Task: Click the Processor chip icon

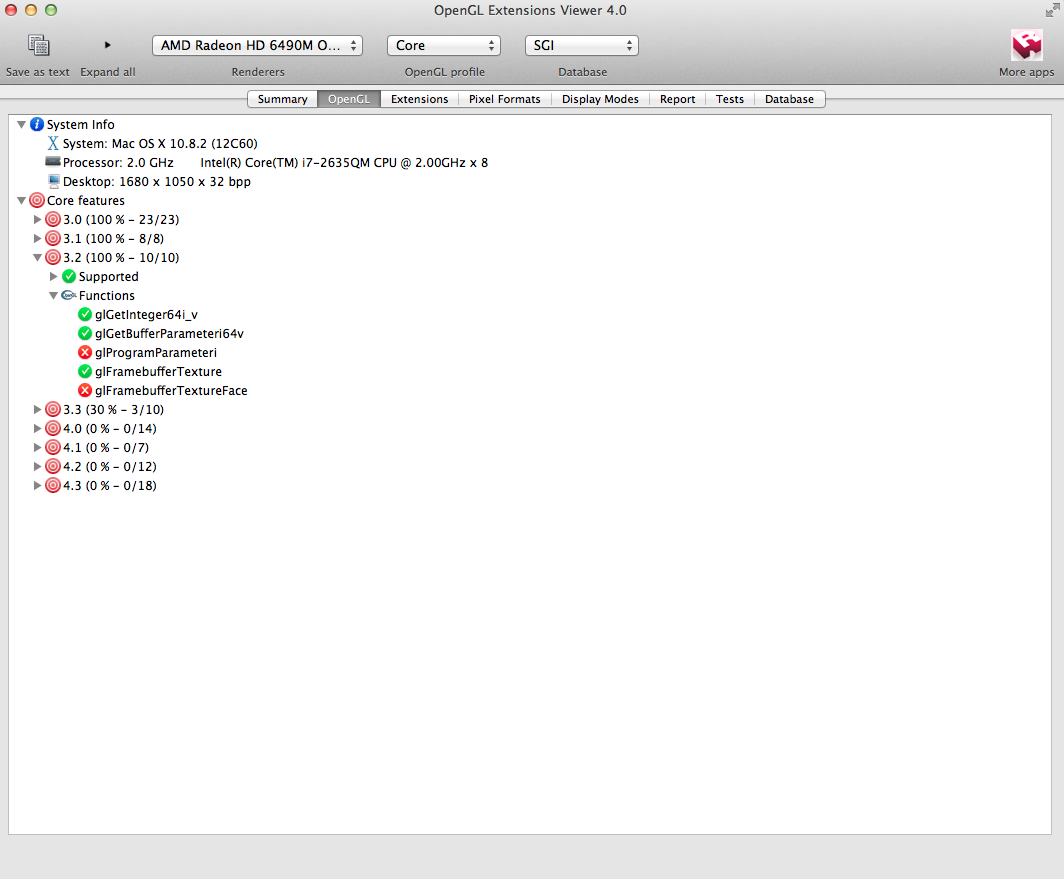Action: [53, 162]
